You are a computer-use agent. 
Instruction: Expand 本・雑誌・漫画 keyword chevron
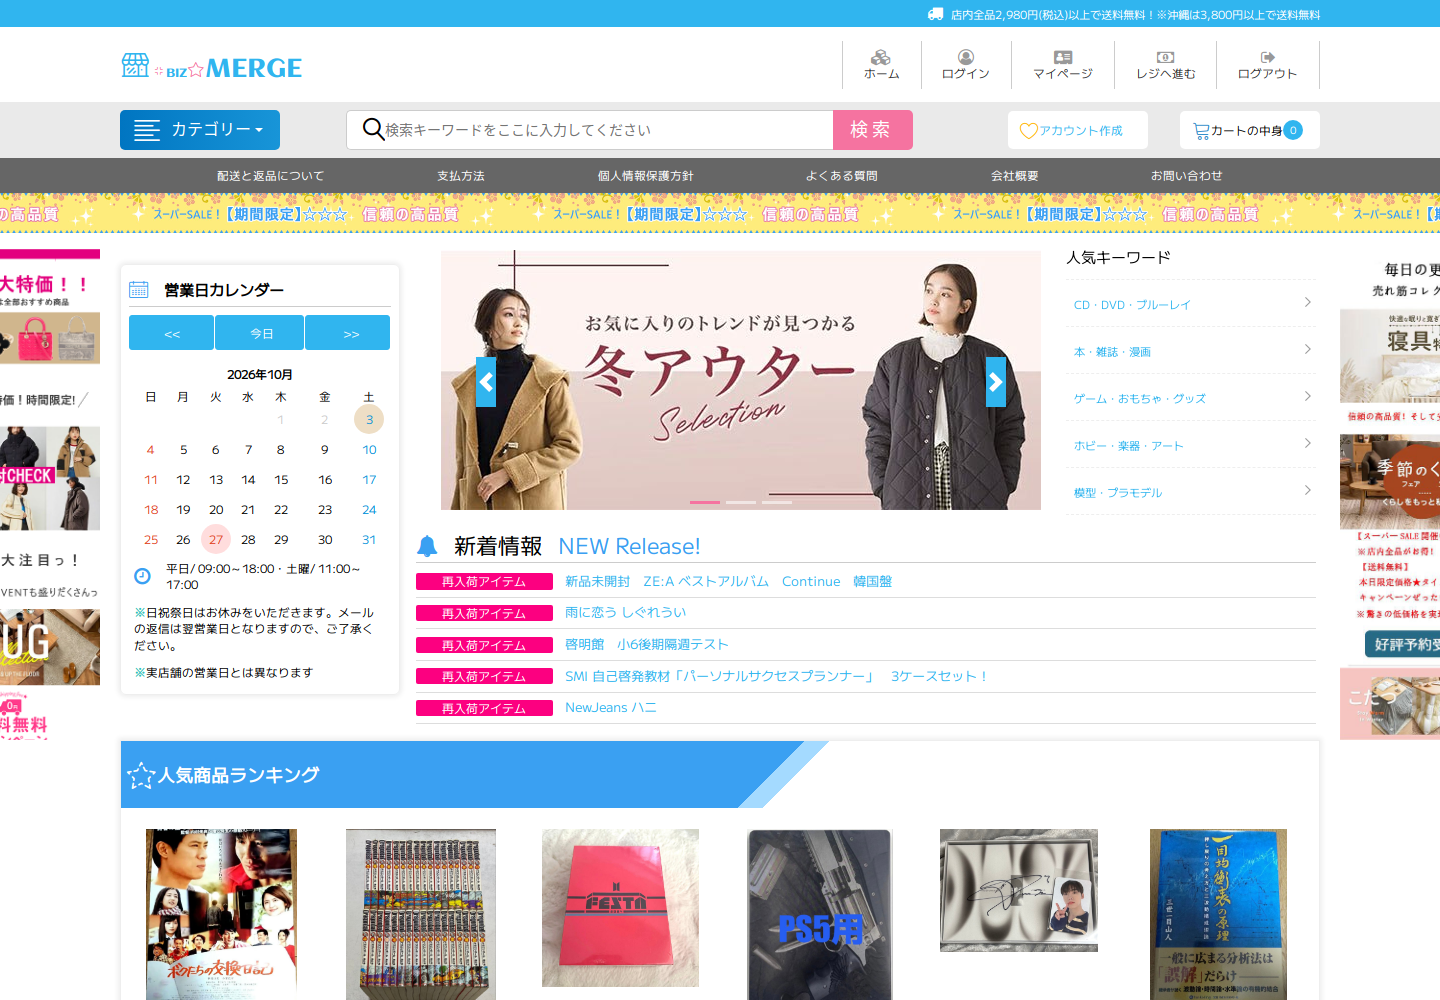pyautogui.click(x=1308, y=349)
